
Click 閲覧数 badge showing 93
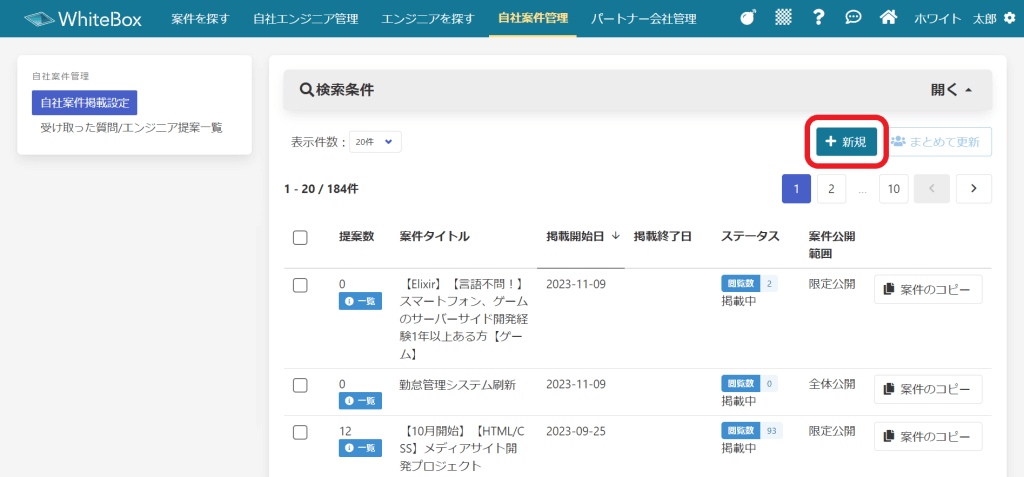(752, 431)
